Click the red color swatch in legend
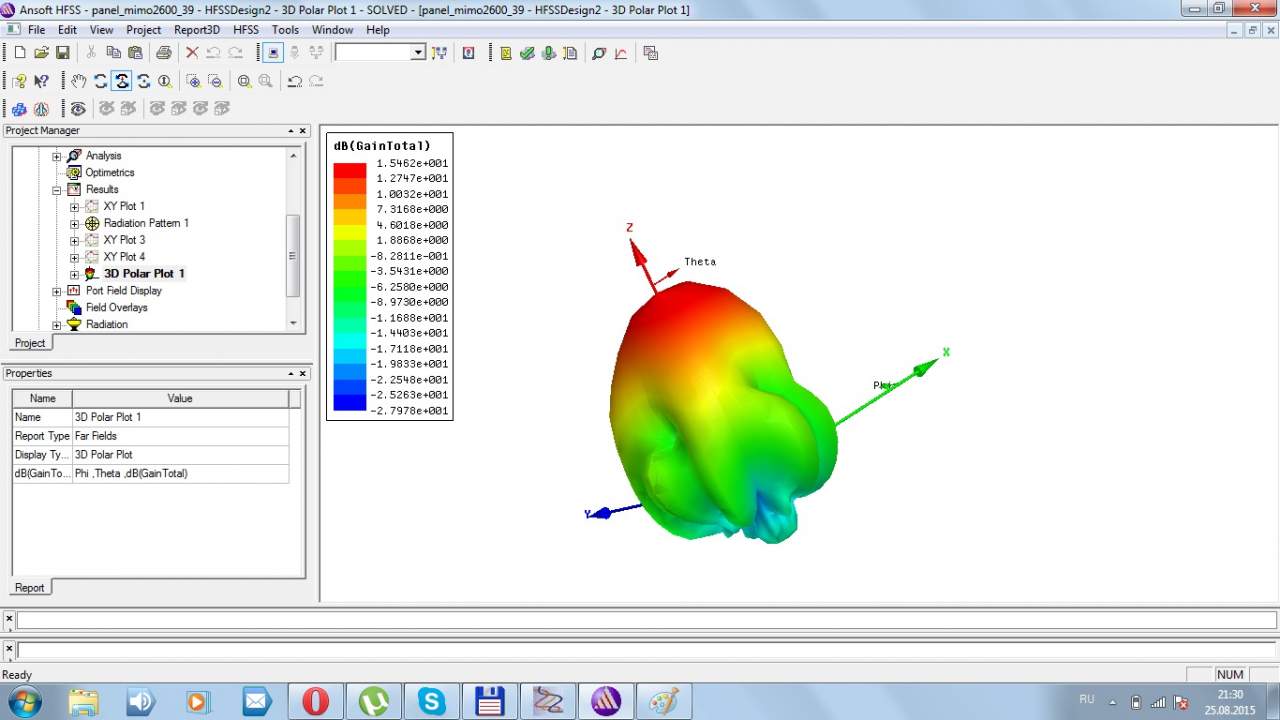 point(350,170)
